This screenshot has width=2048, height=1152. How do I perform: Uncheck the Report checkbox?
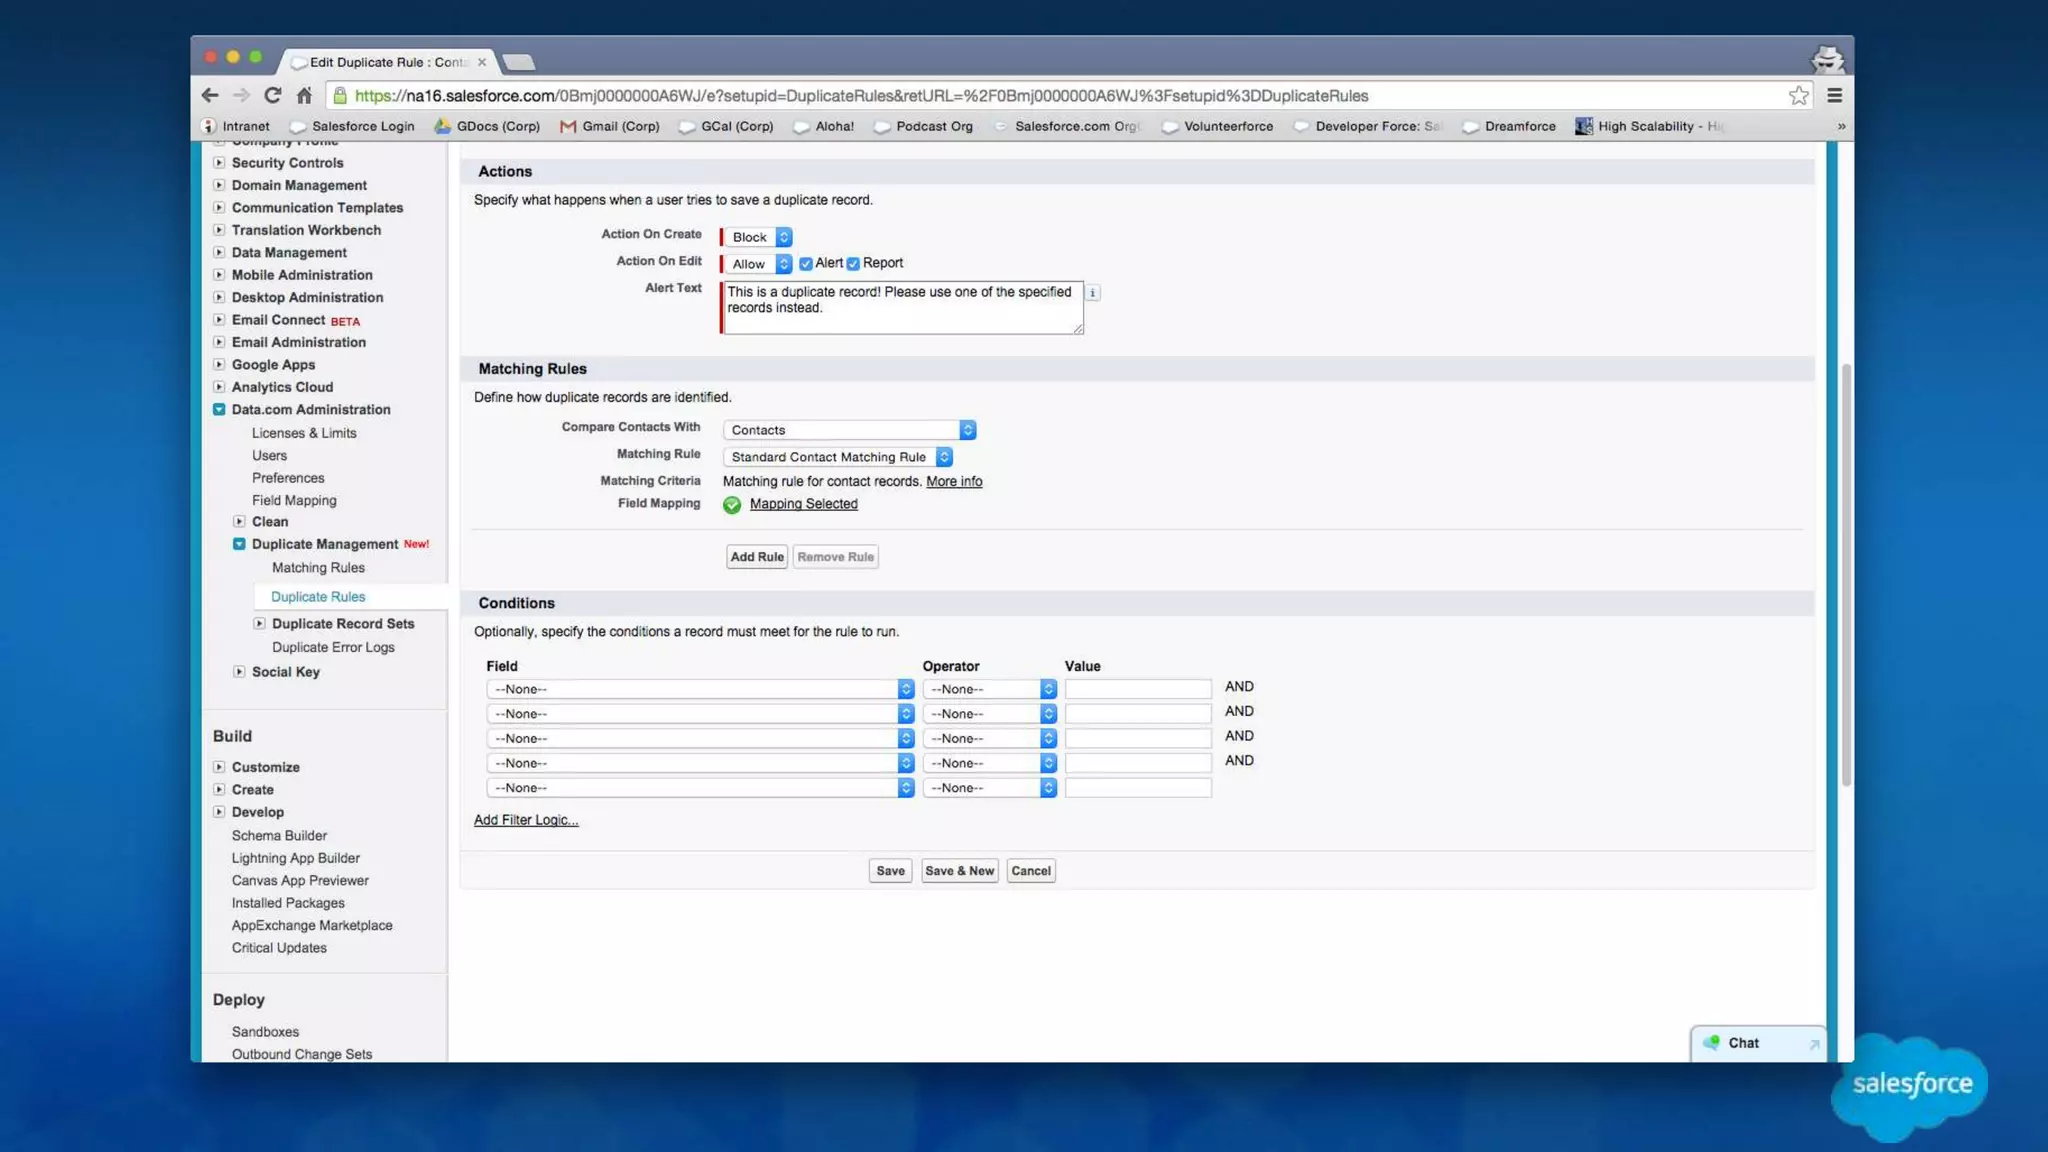point(853,264)
